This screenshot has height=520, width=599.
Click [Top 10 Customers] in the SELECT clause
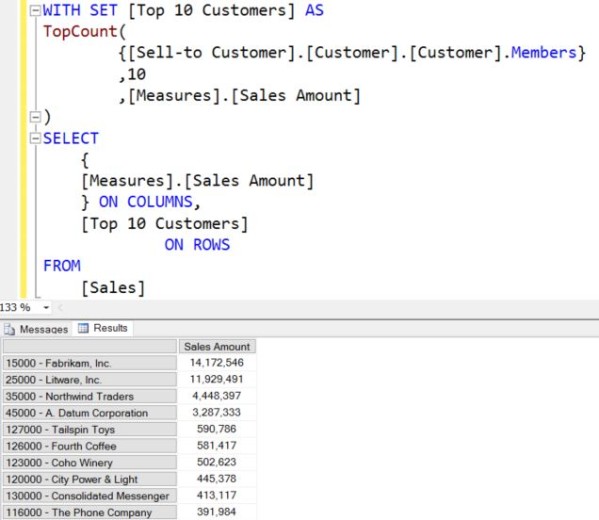(x=165, y=224)
